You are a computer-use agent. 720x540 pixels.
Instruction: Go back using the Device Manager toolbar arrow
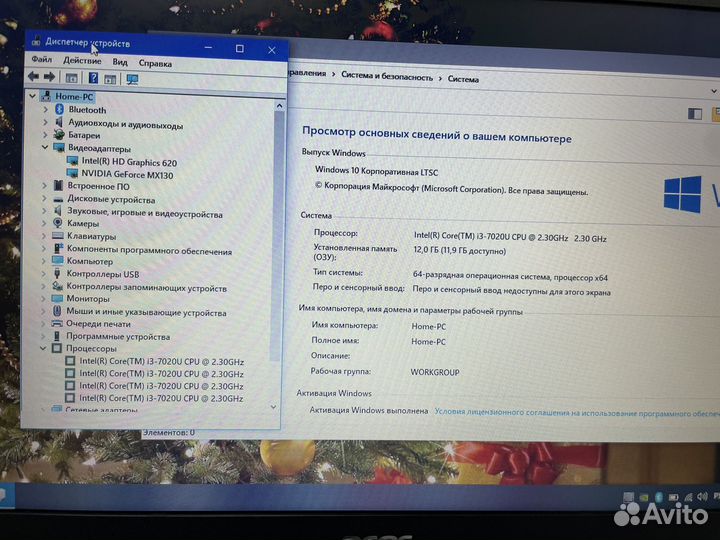33,76
